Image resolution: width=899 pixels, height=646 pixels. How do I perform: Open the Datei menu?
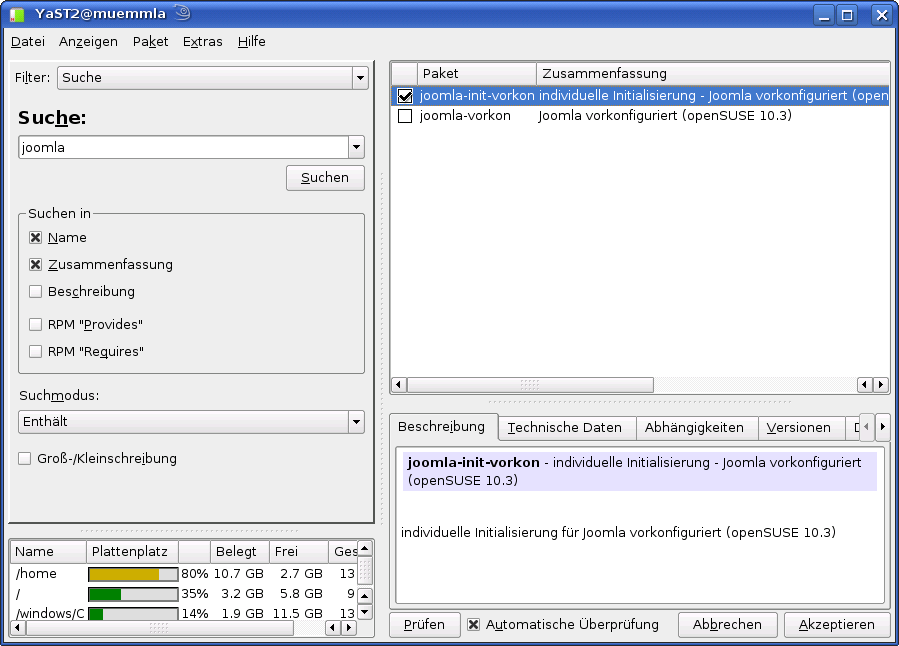[x=28, y=41]
